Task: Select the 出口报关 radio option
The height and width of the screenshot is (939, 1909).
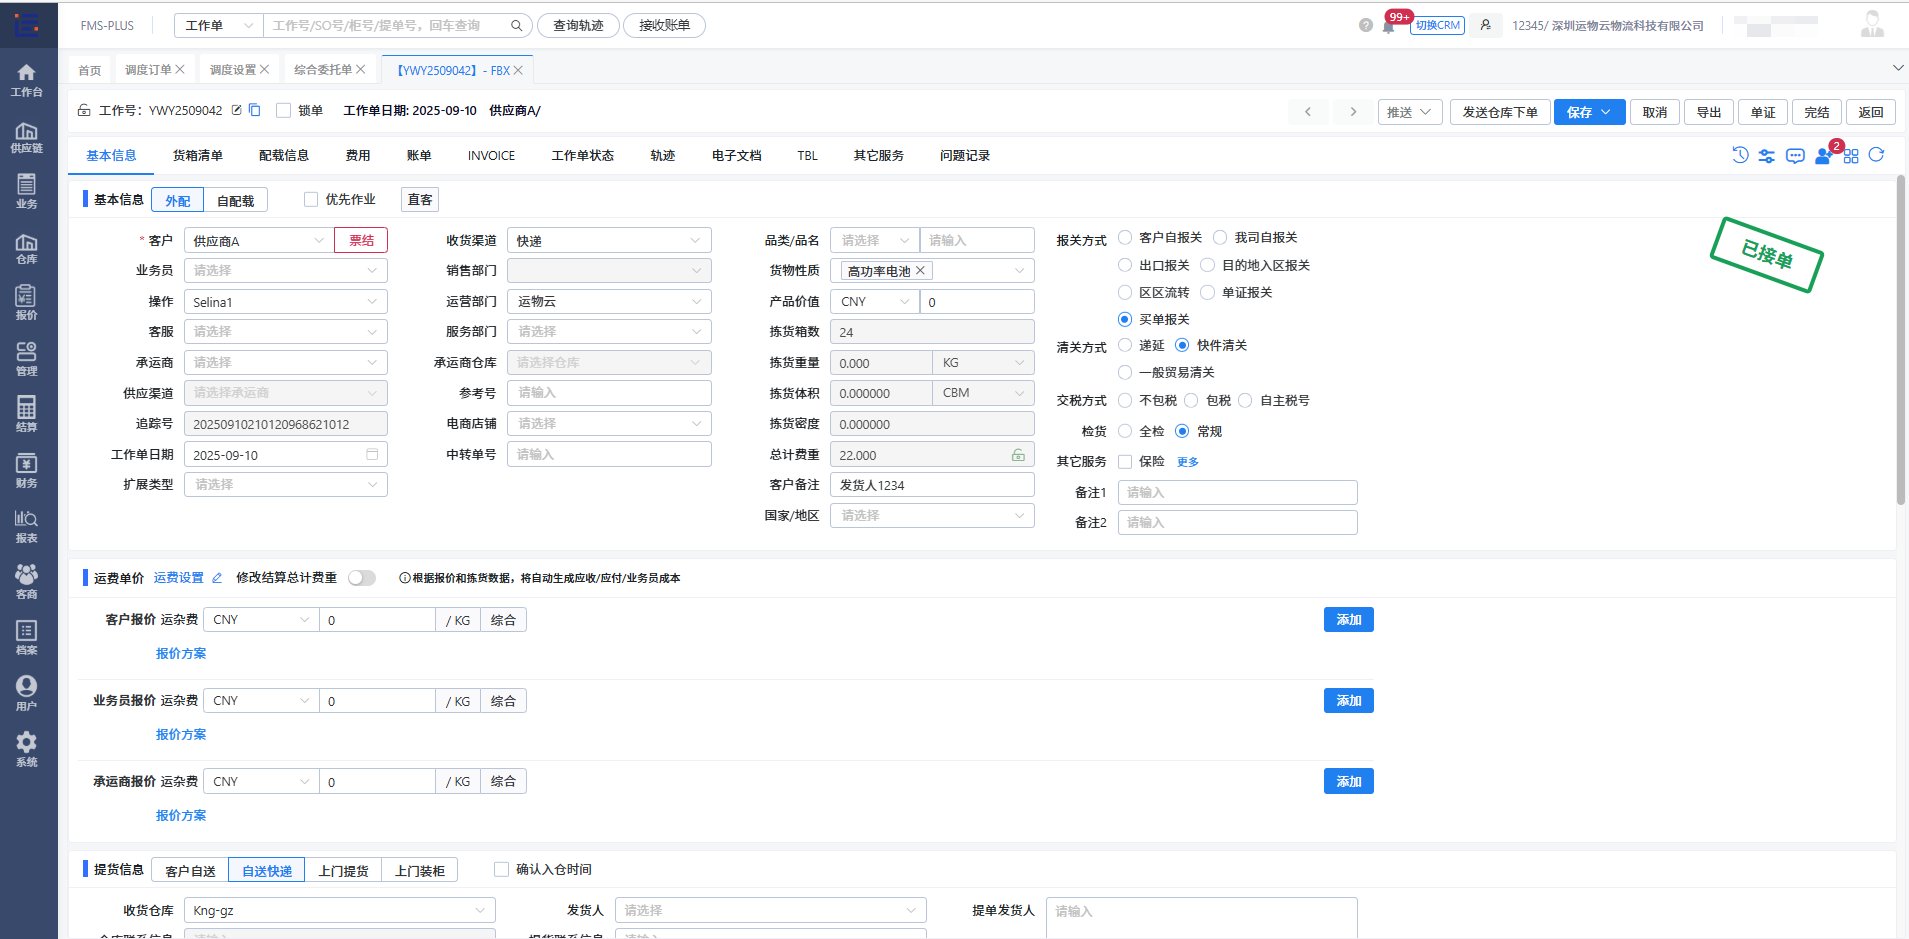Action: (x=1124, y=264)
